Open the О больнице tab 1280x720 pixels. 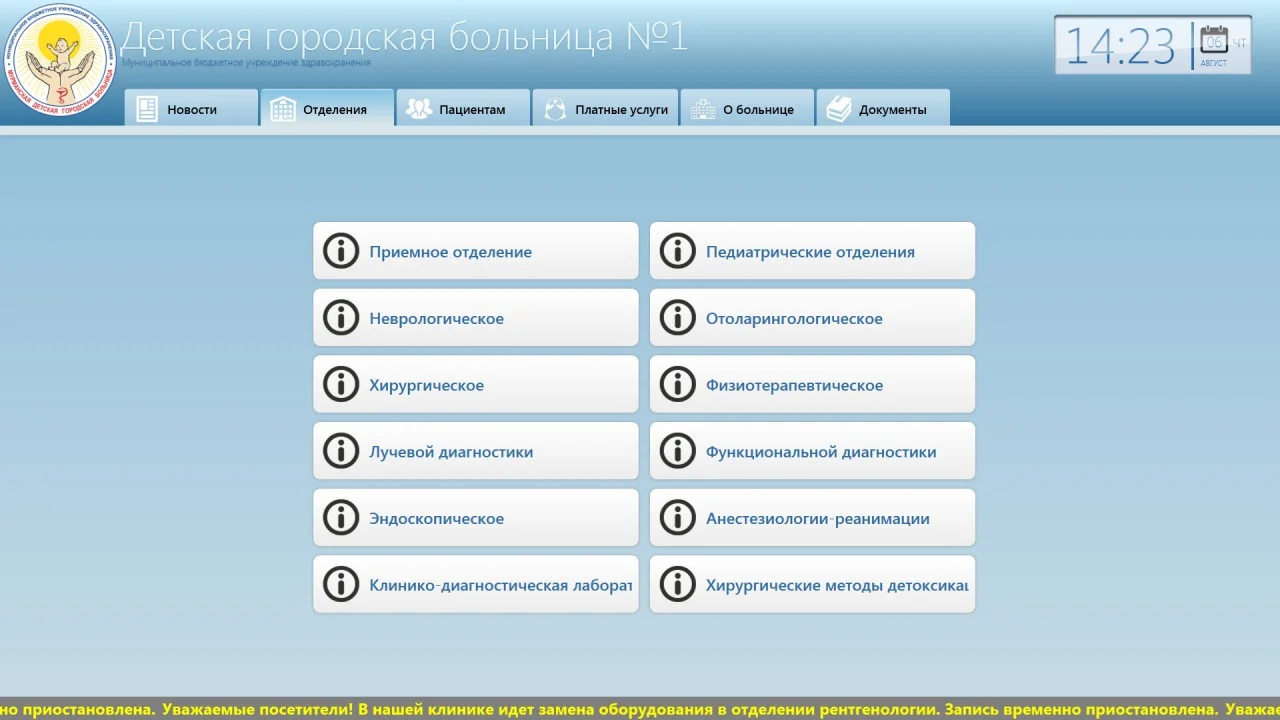[x=747, y=107]
